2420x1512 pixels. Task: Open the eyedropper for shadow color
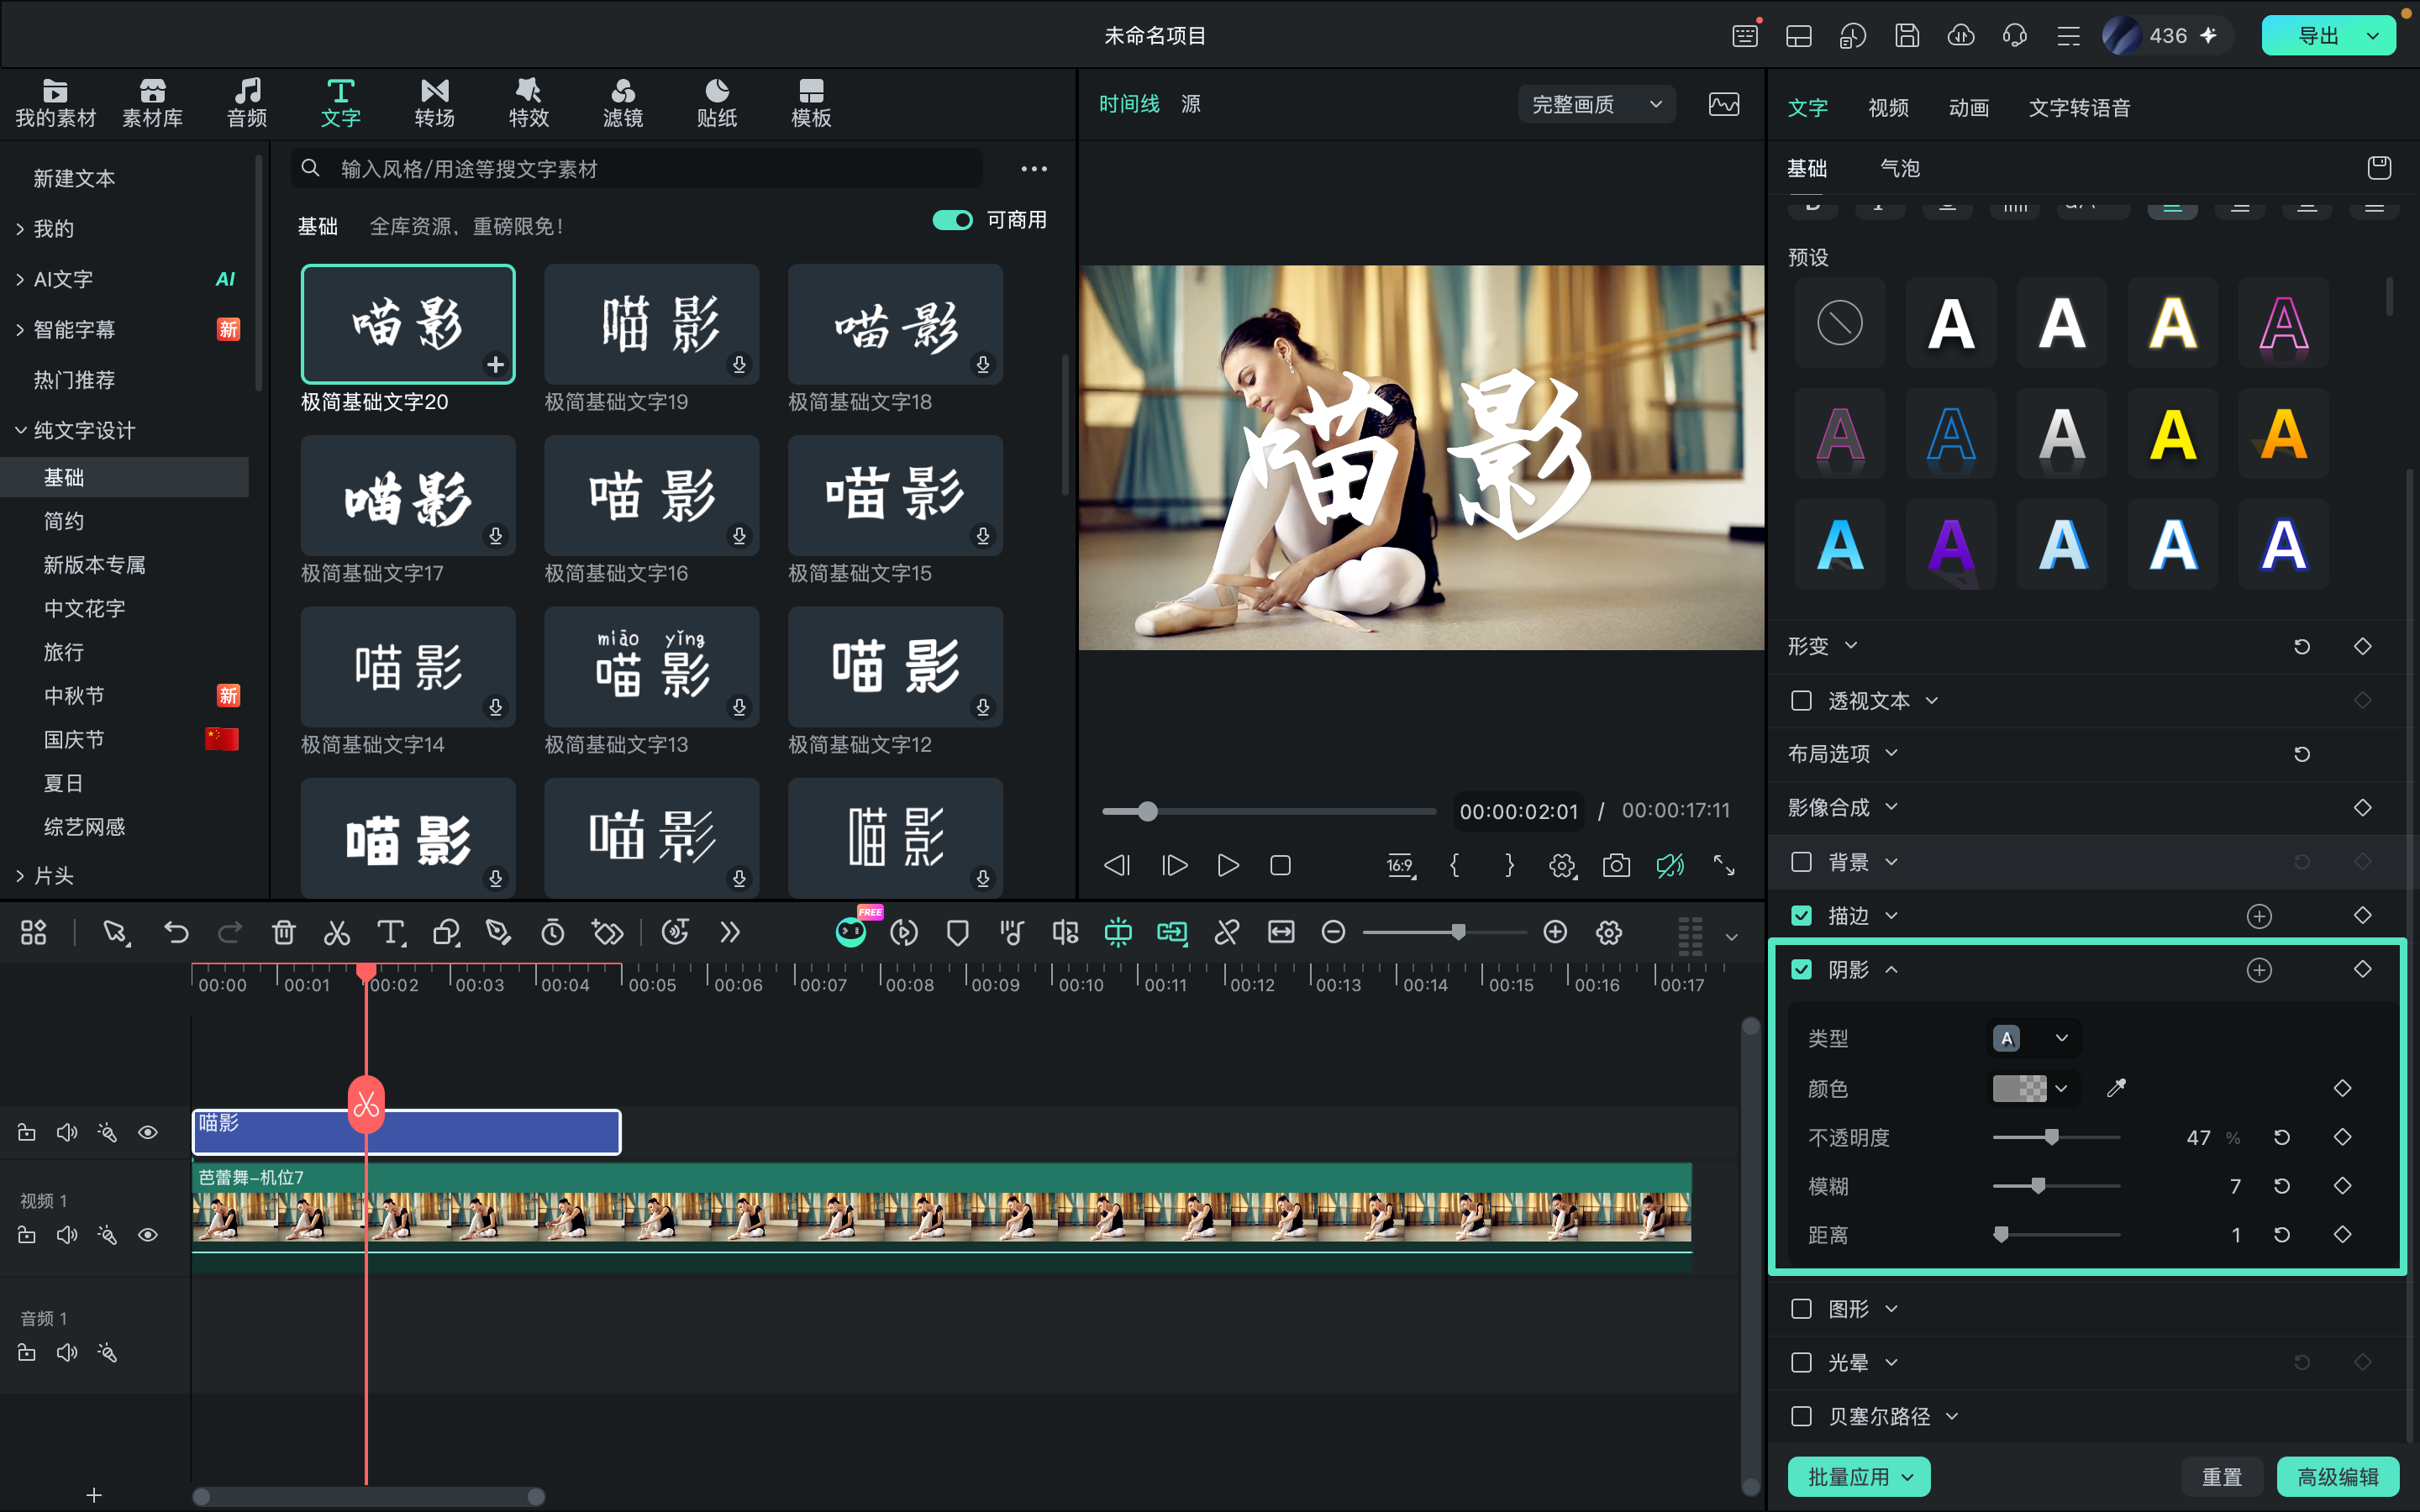pyautogui.click(x=2116, y=1088)
